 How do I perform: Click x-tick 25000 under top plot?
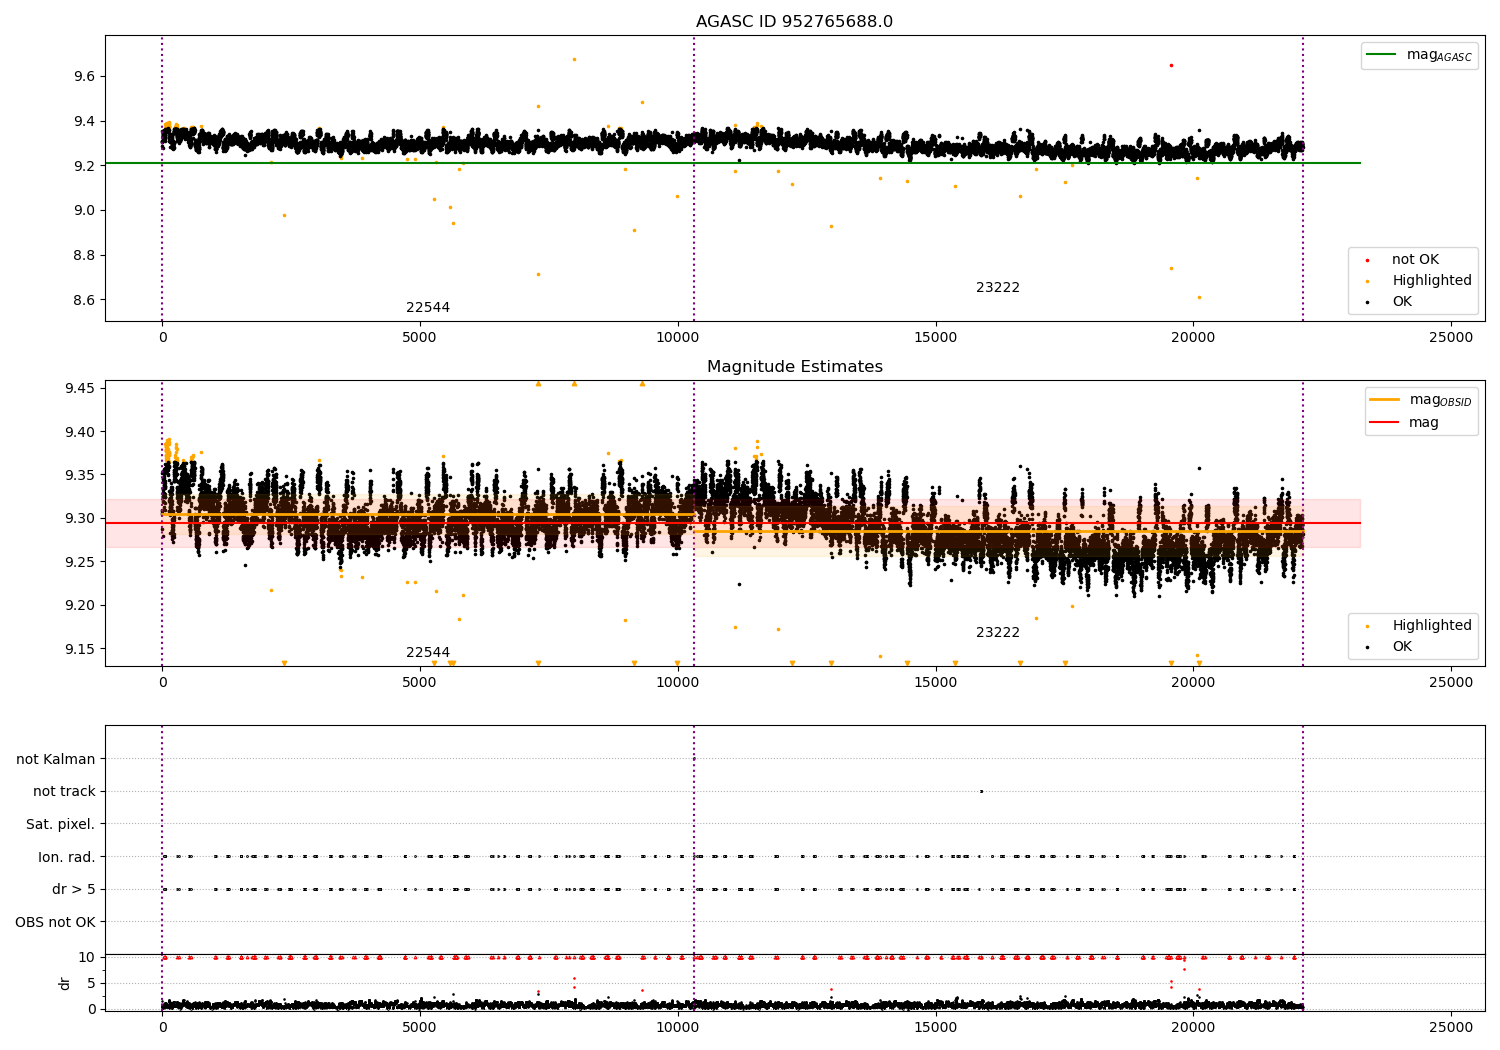[x=1451, y=338]
